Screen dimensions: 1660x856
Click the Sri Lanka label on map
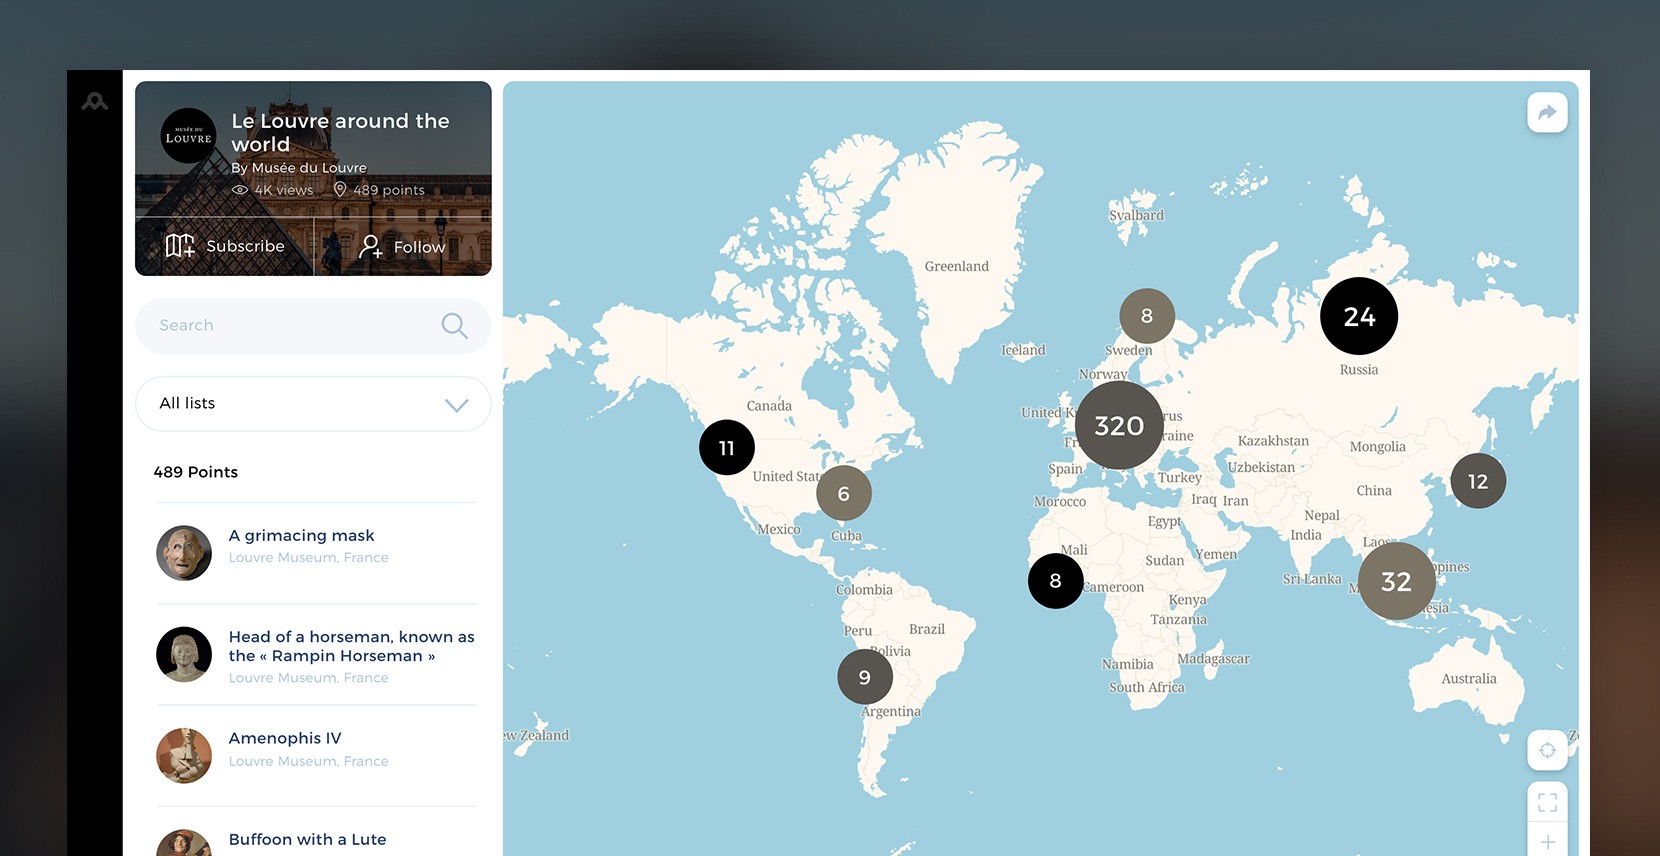[1312, 579]
